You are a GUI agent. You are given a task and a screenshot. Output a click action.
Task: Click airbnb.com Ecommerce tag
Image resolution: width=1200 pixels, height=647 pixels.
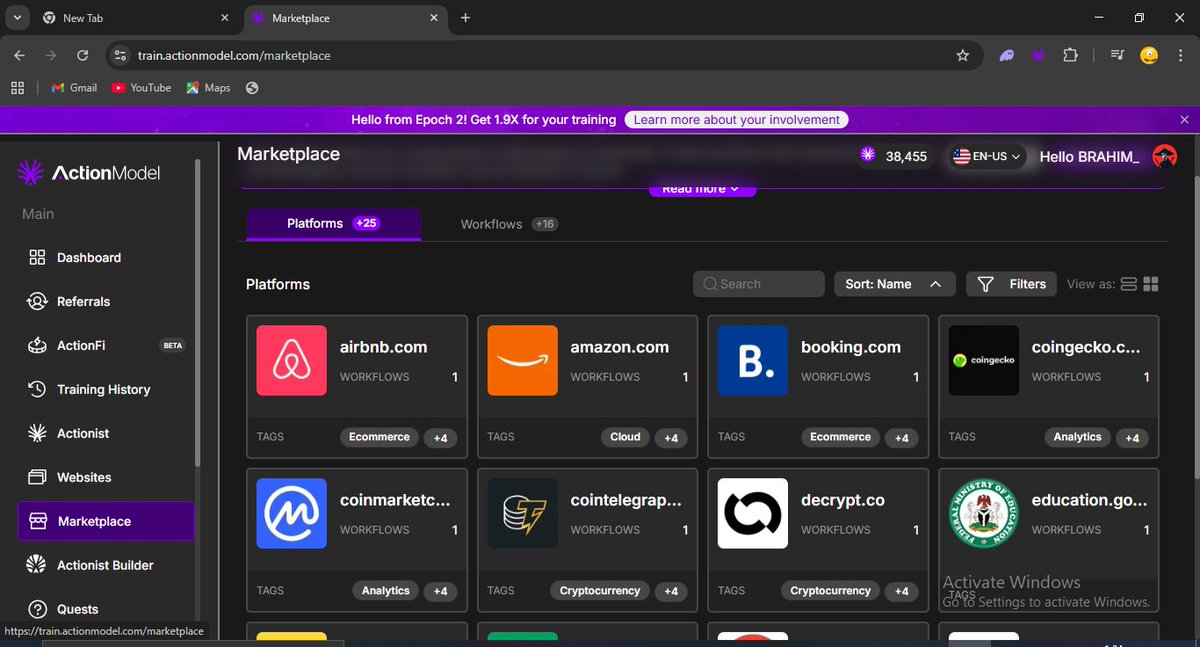click(379, 437)
